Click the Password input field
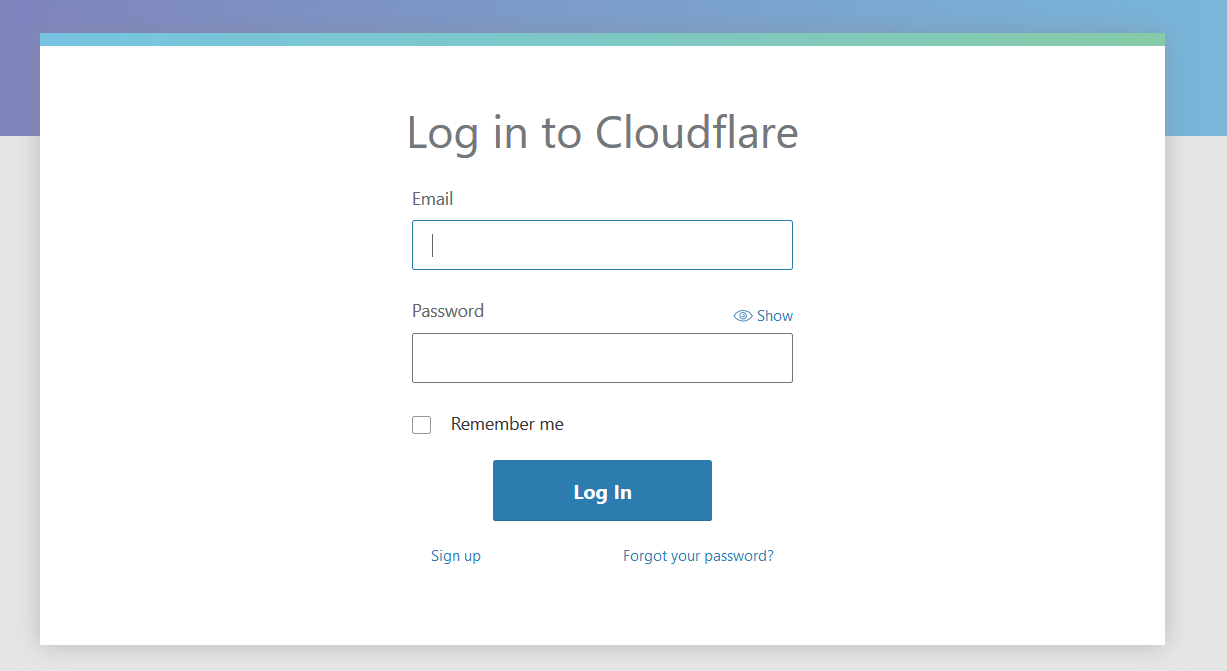The image size is (1227, 671). 602,358
